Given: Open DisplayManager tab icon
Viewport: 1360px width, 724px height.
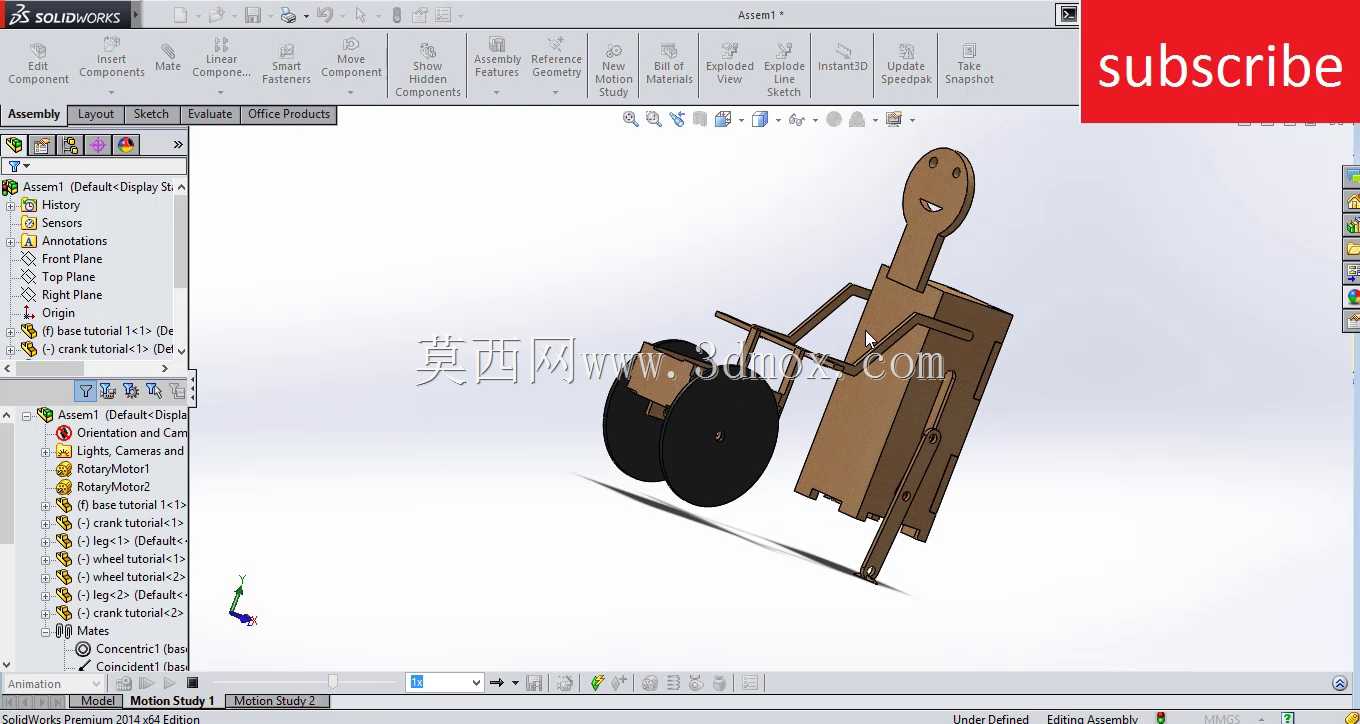Looking at the screenshot, I should point(126,145).
